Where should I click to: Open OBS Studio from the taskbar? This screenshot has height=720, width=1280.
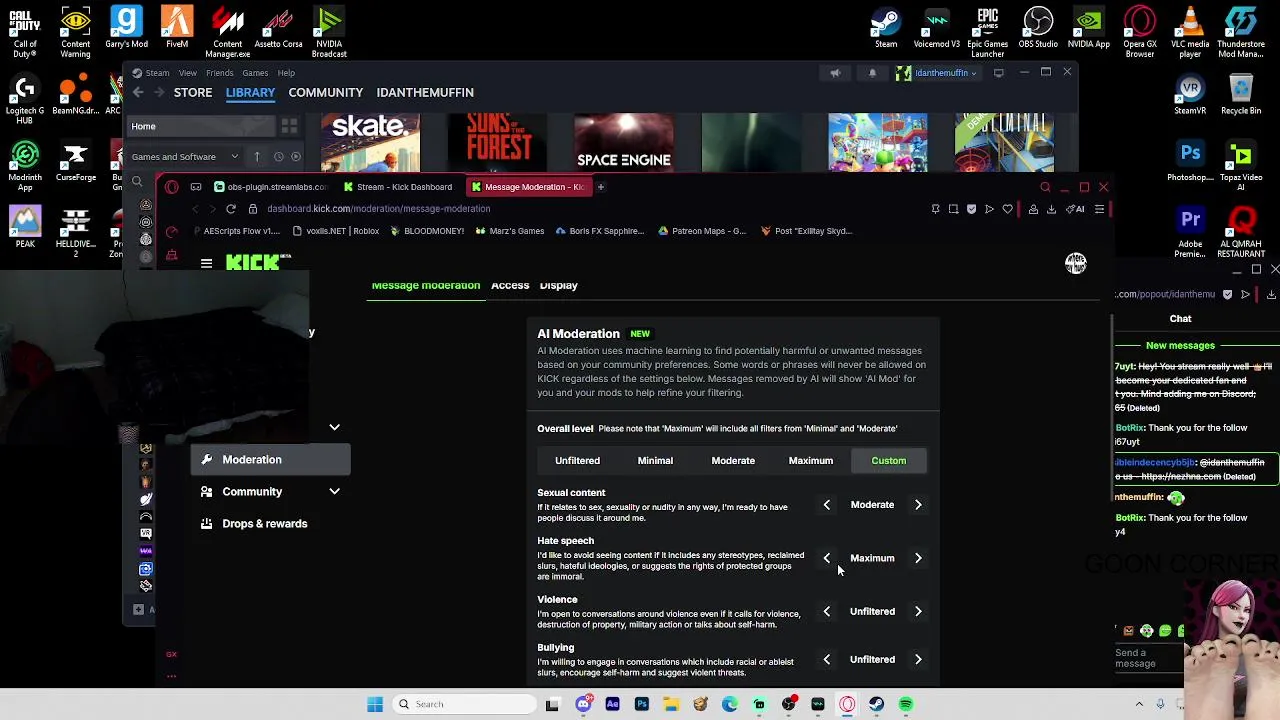tap(789, 704)
